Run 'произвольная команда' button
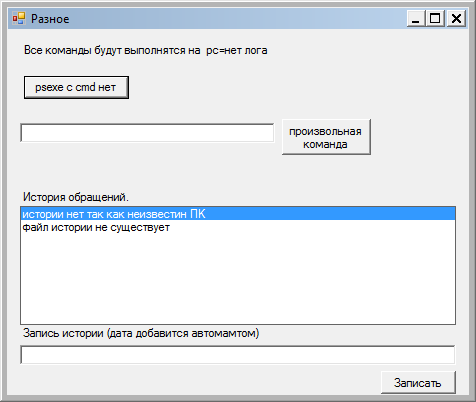This screenshot has height=402, width=476. pyautogui.click(x=326, y=137)
